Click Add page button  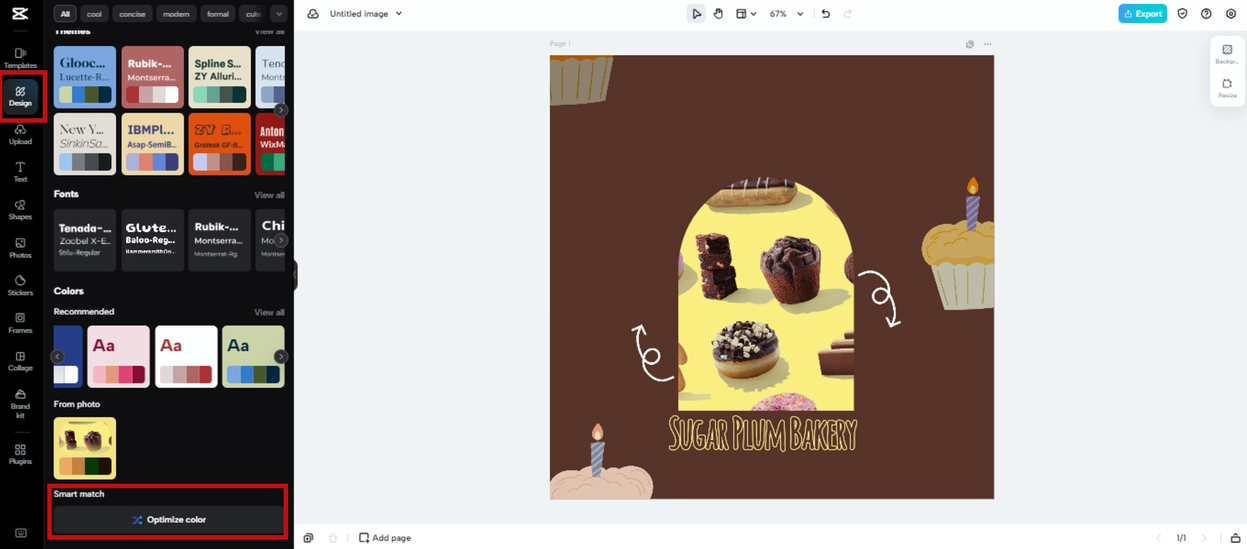pos(385,538)
